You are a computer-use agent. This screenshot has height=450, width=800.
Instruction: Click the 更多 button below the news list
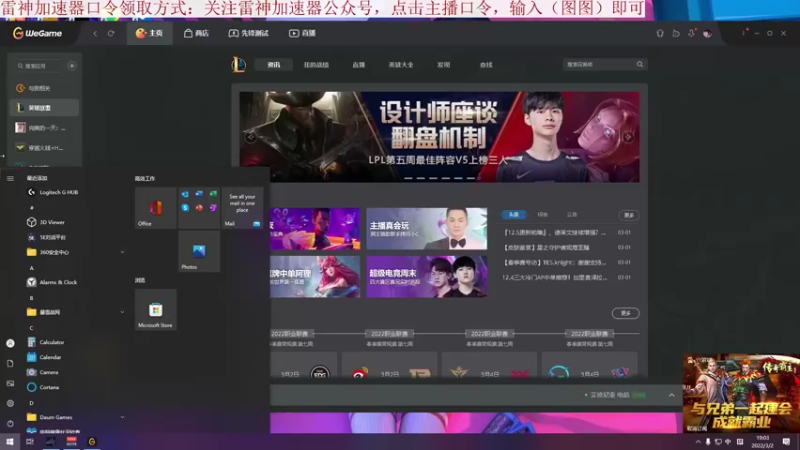[626, 313]
